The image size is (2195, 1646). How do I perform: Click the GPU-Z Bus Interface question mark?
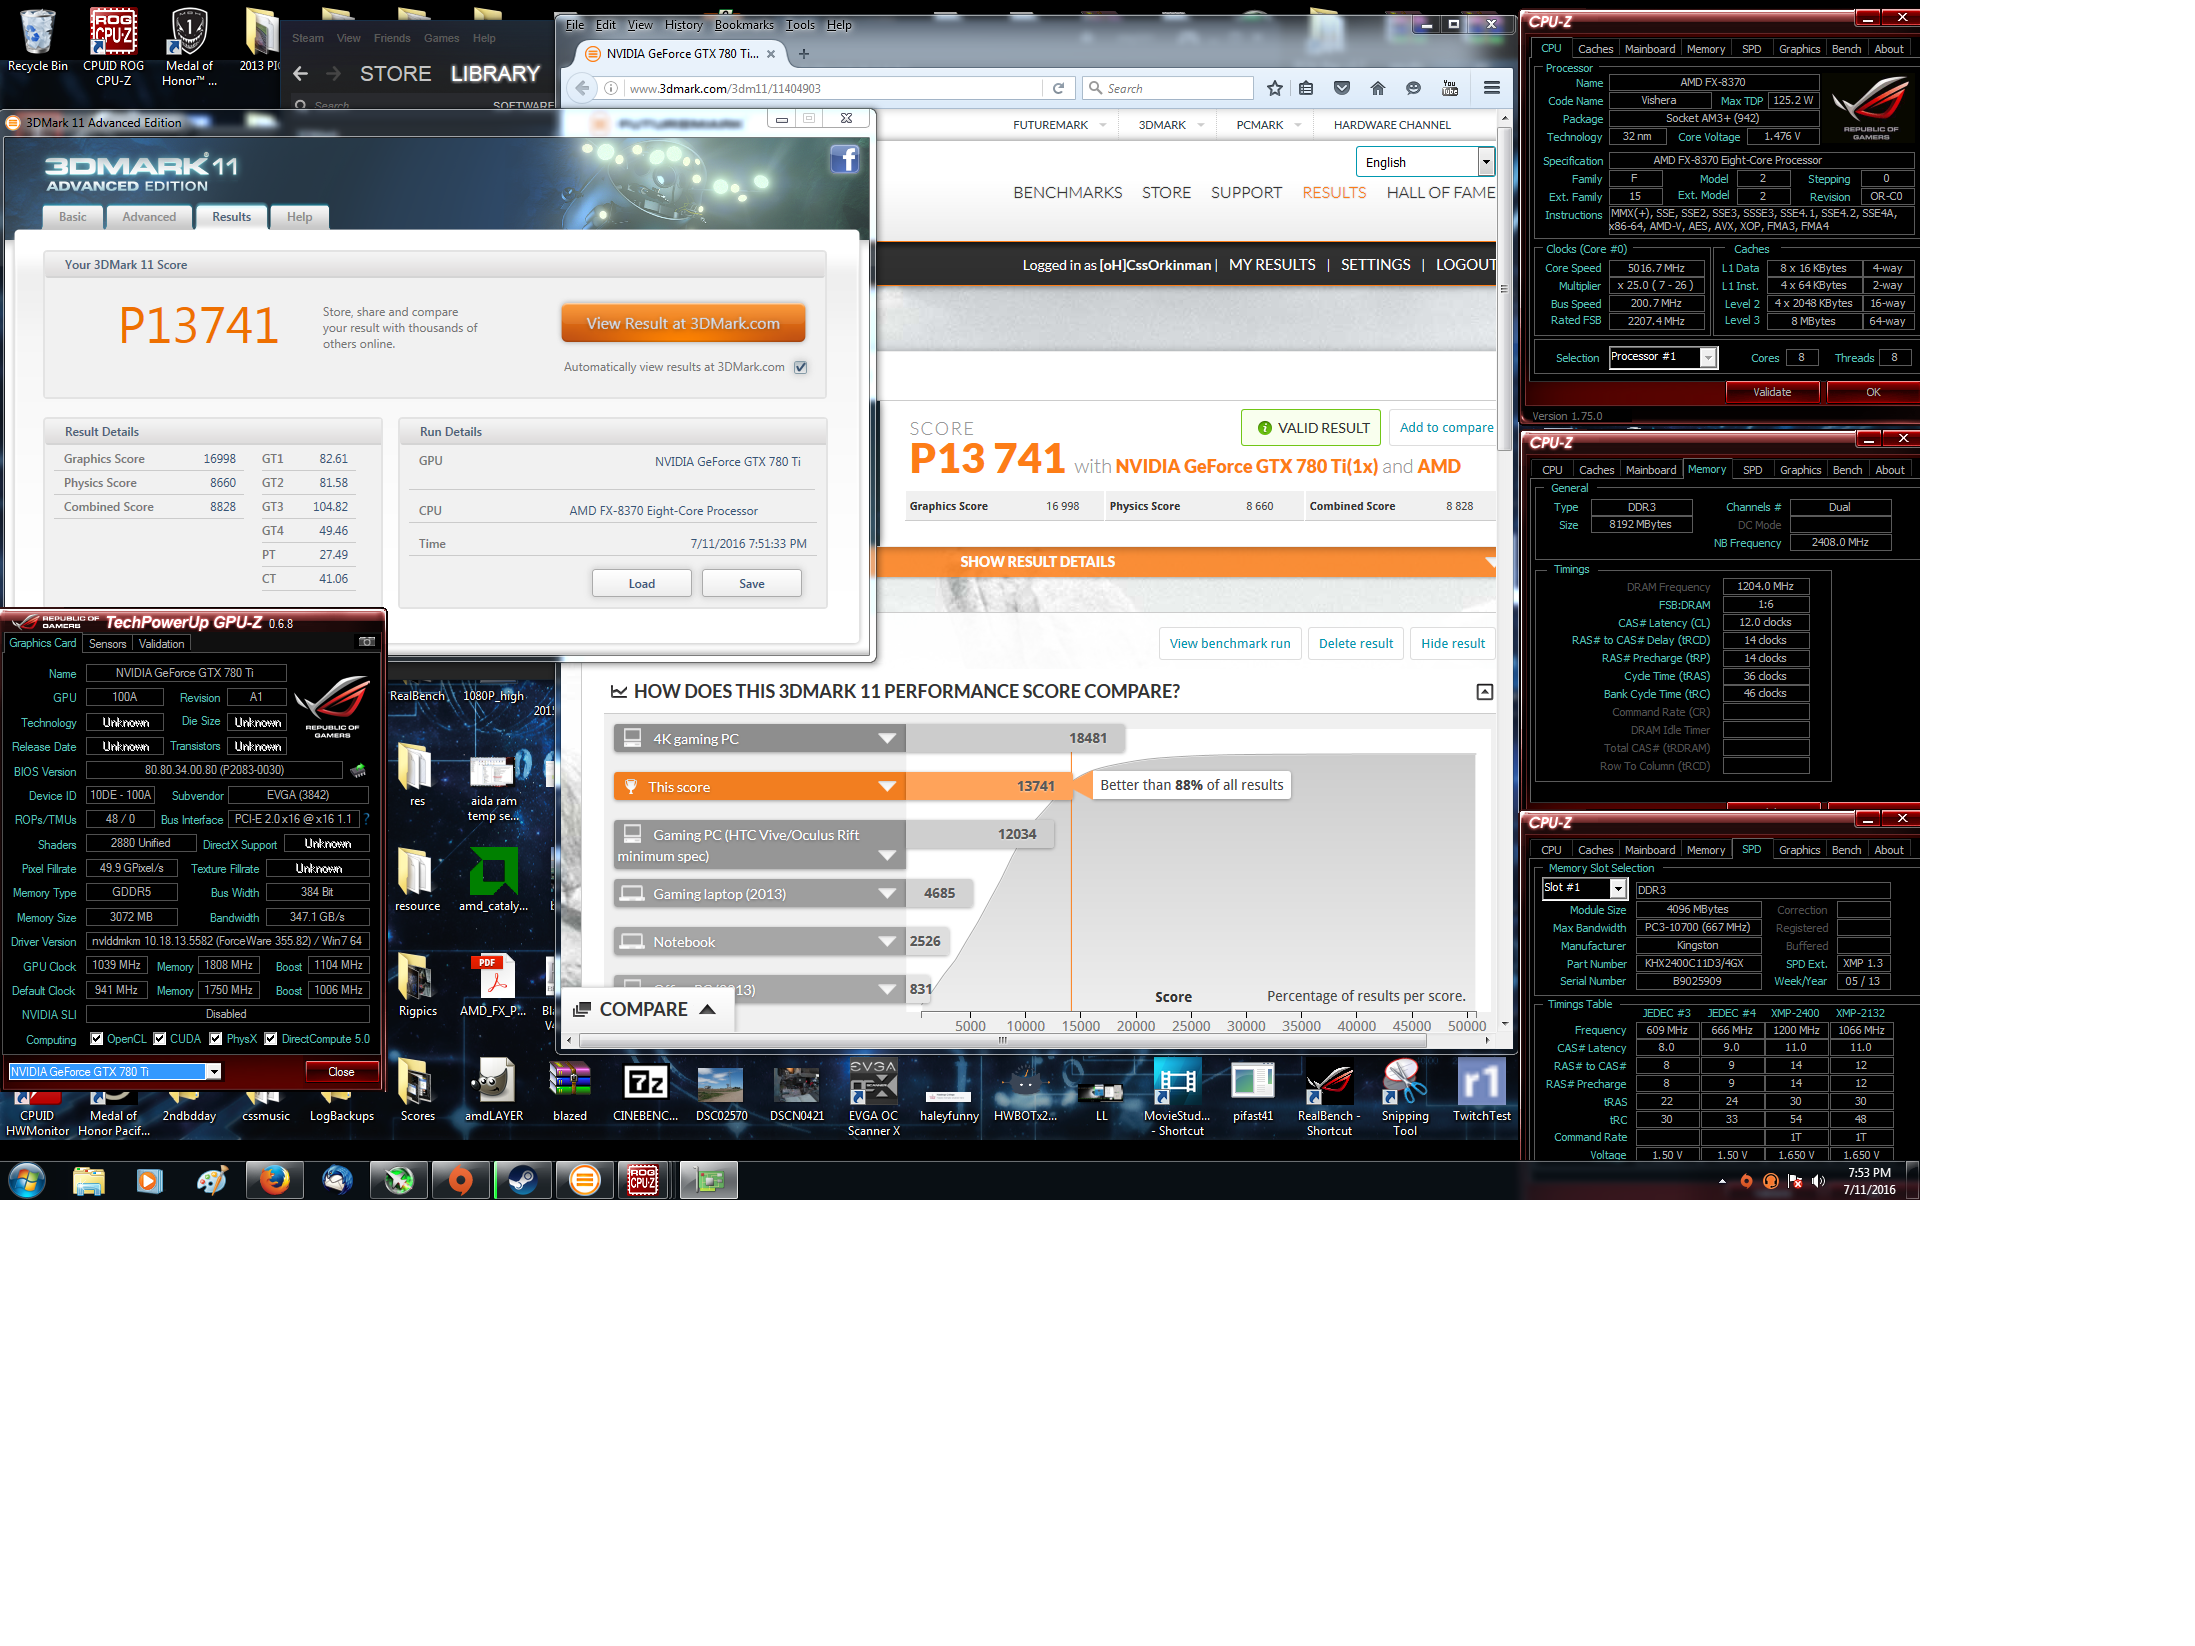366,819
